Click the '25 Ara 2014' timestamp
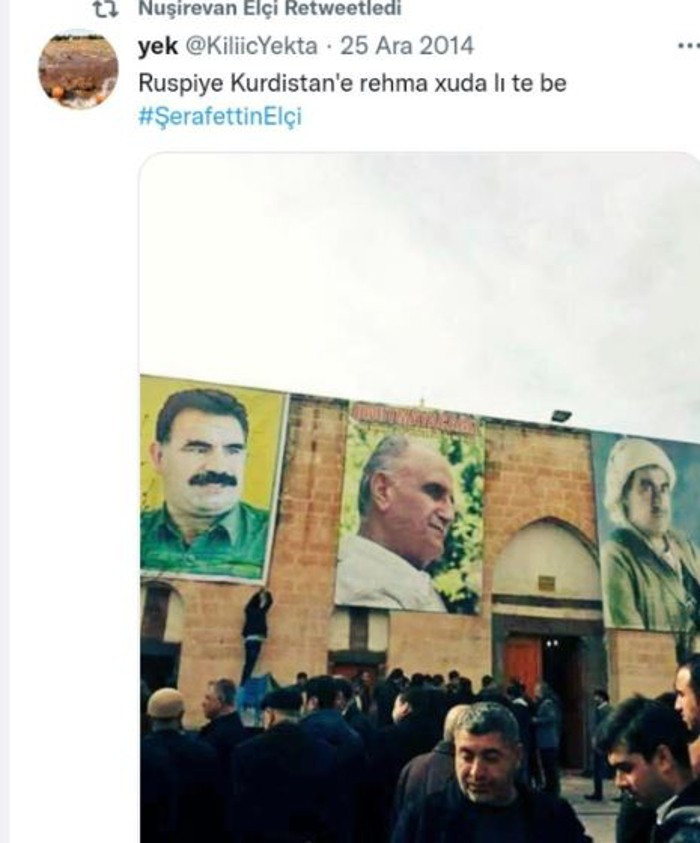Screen dimensions: 700x843 [x=407, y=46]
